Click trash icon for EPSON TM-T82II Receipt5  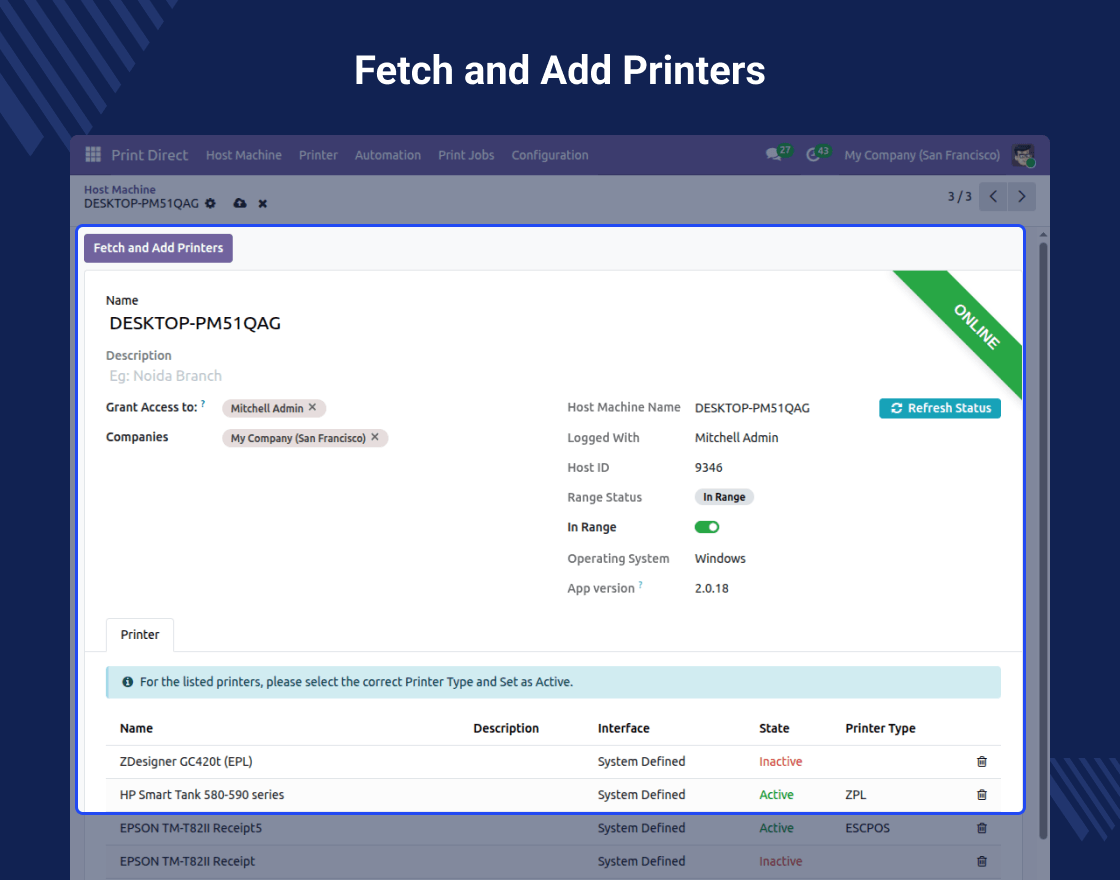[x=981, y=828]
